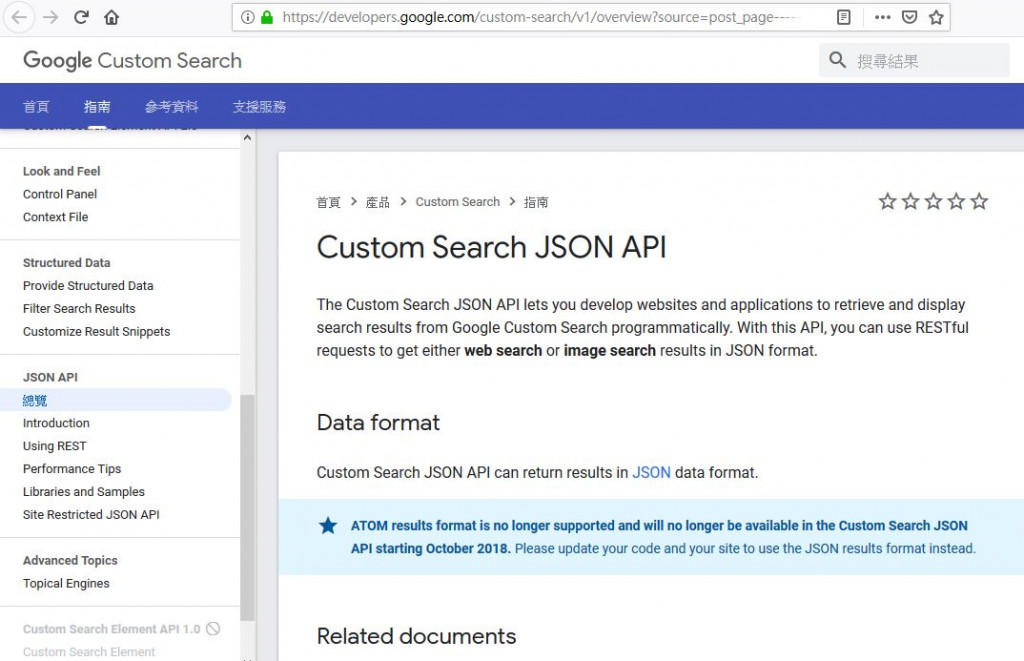Click the Google Custom Search logo
The height and width of the screenshot is (661, 1024).
[133, 60]
